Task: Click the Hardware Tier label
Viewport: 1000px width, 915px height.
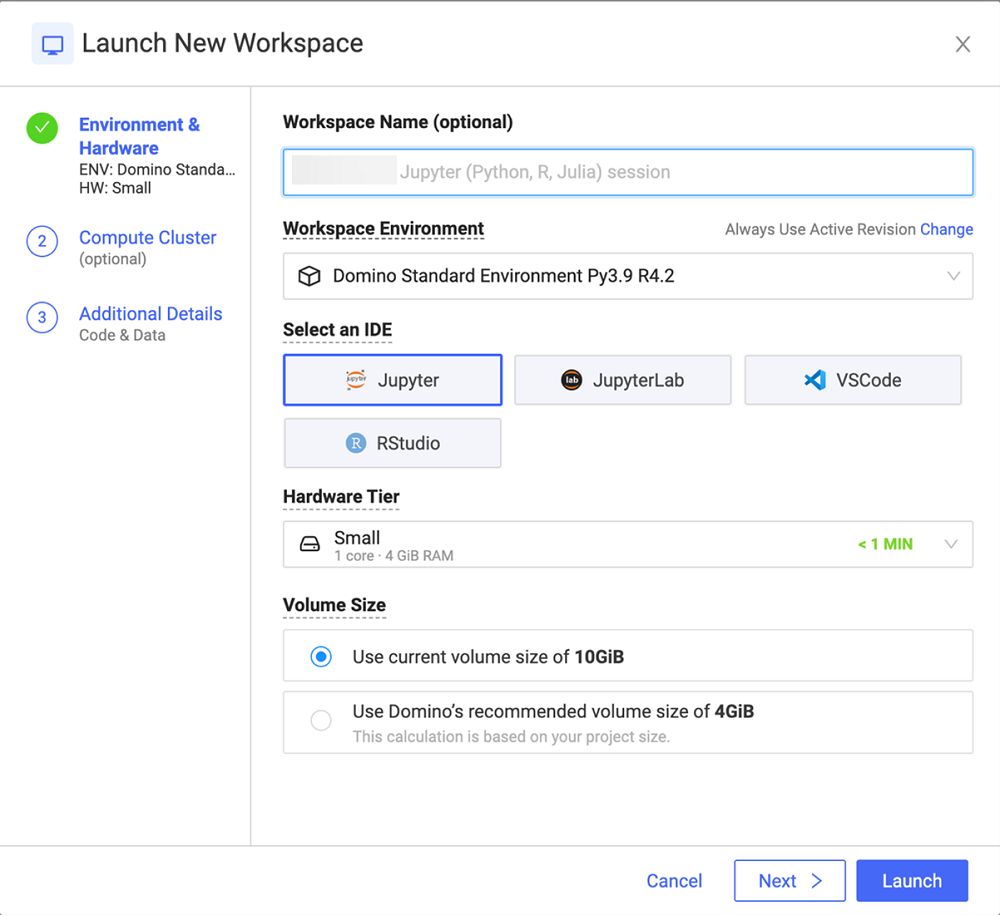Action: coord(341,497)
